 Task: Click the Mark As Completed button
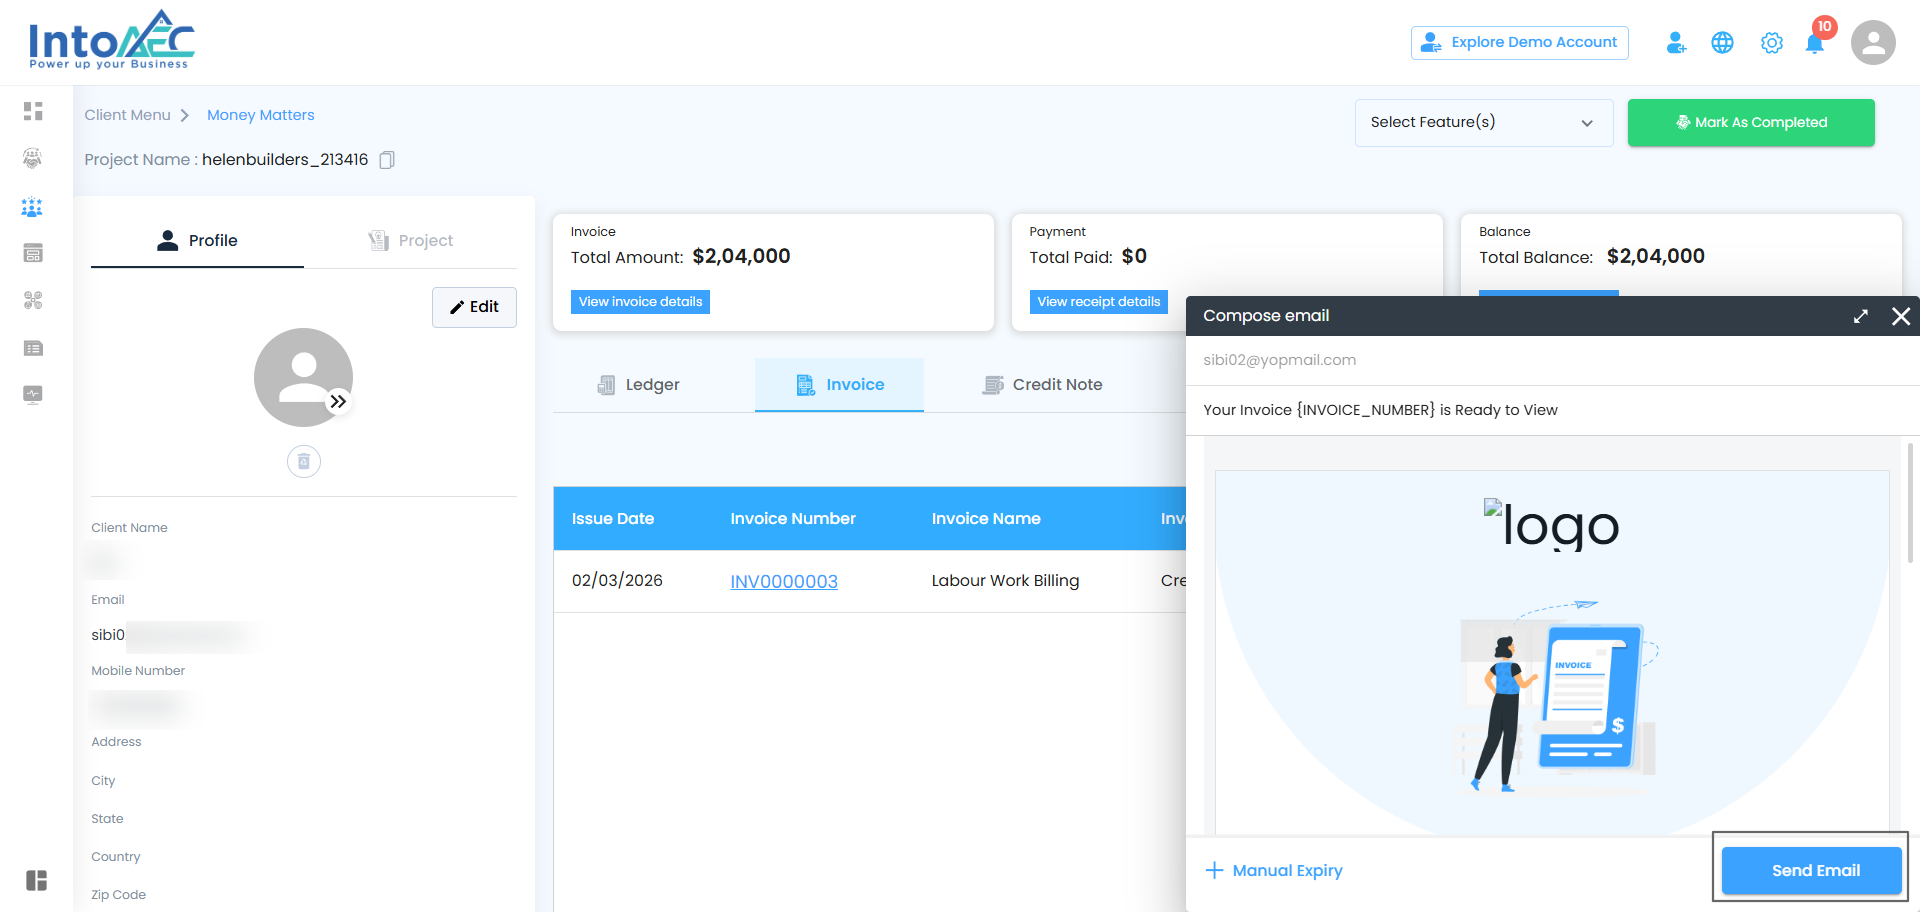(1751, 123)
